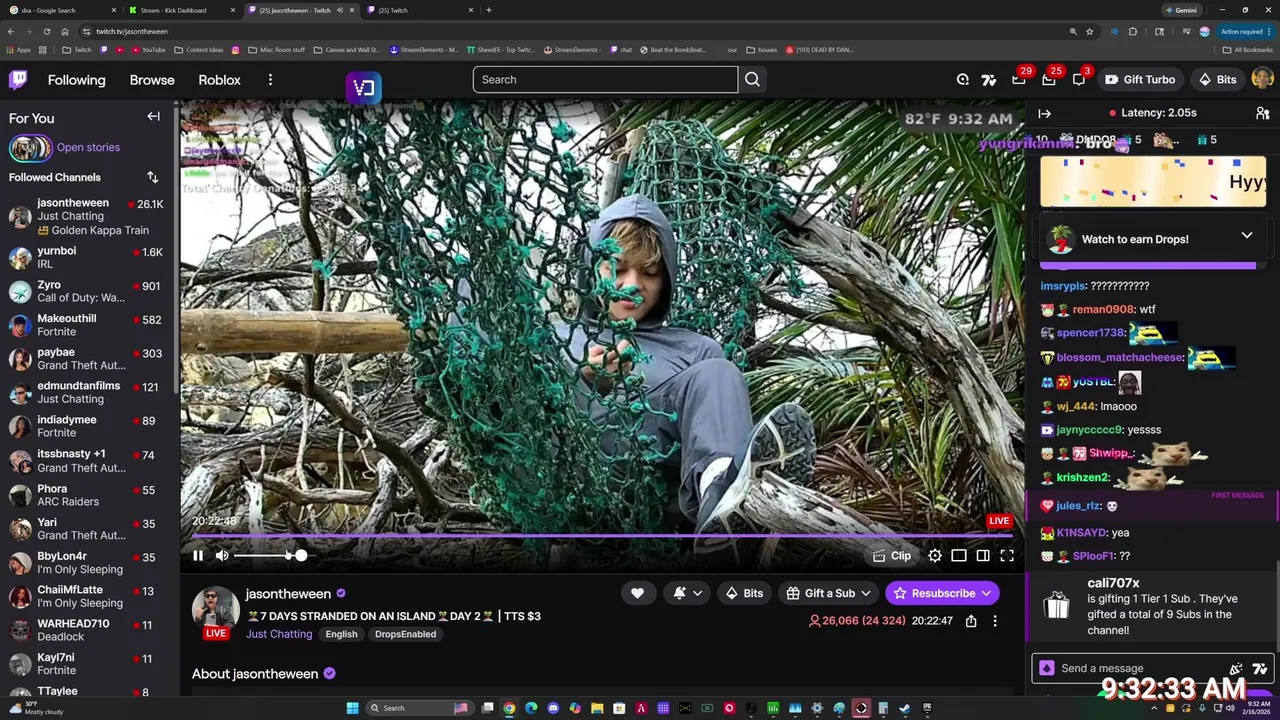Screen dimensions: 1280x720
Task: Collapse the chat panel arrow
Action: point(1044,114)
